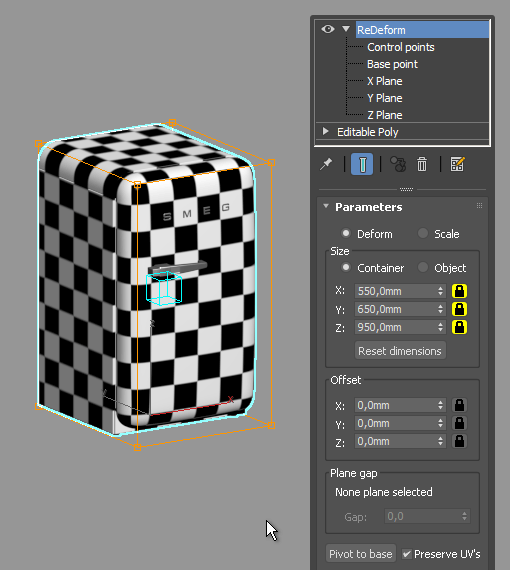Collapse the ReDeform modifier sub-tree
Viewport: 510px width, 570px height.
tap(346, 29)
